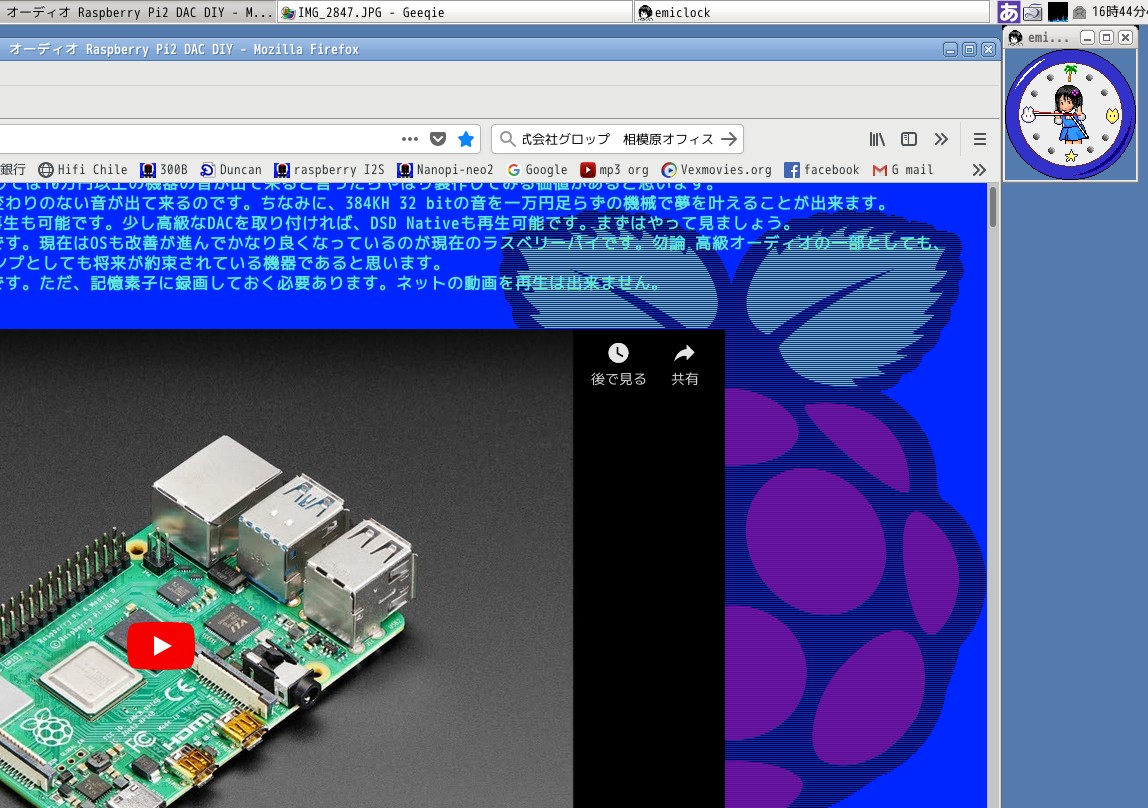Screen dimensions: 1148x808
Task: Open the page actions three-dot menu
Action: click(410, 139)
